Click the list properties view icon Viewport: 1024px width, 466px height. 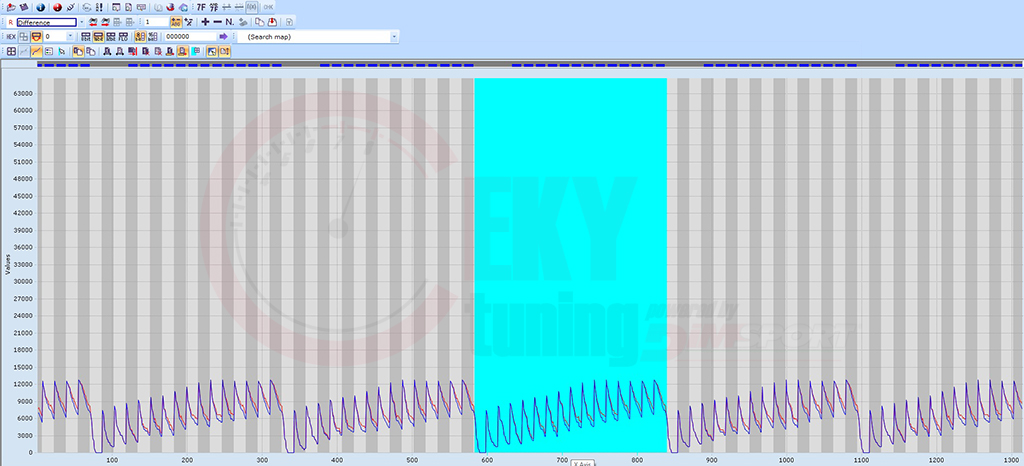pyautogui.click(x=48, y=51)
